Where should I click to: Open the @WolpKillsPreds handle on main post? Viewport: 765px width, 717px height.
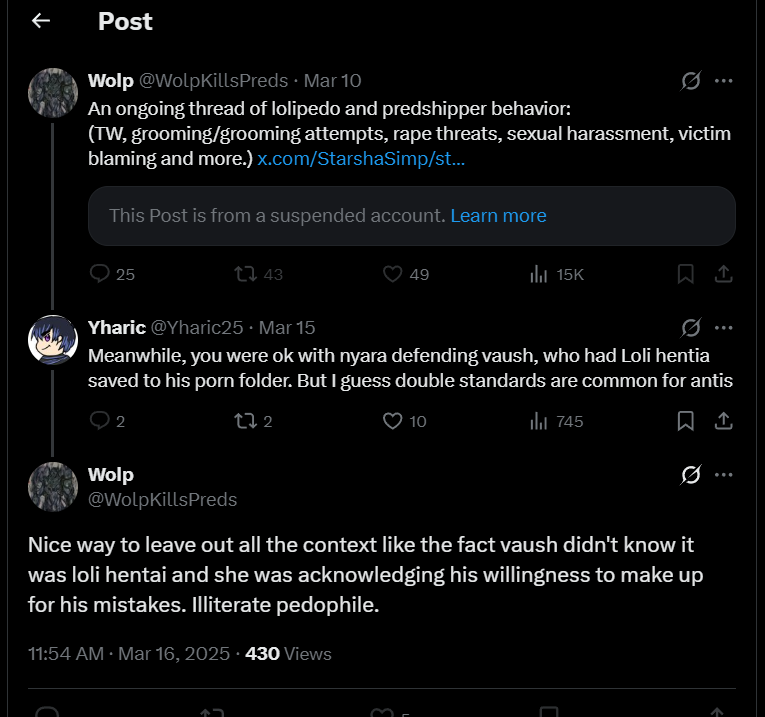pos(162,499)
